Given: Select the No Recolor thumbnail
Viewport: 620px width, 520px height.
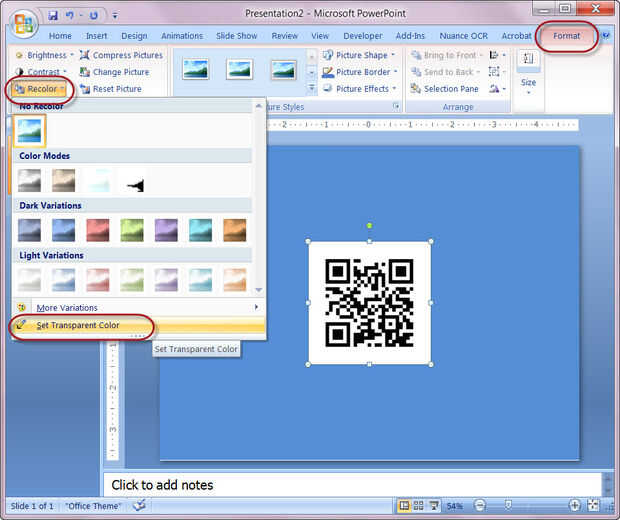Looking at the screenshot, I should (x=30, y=130).
